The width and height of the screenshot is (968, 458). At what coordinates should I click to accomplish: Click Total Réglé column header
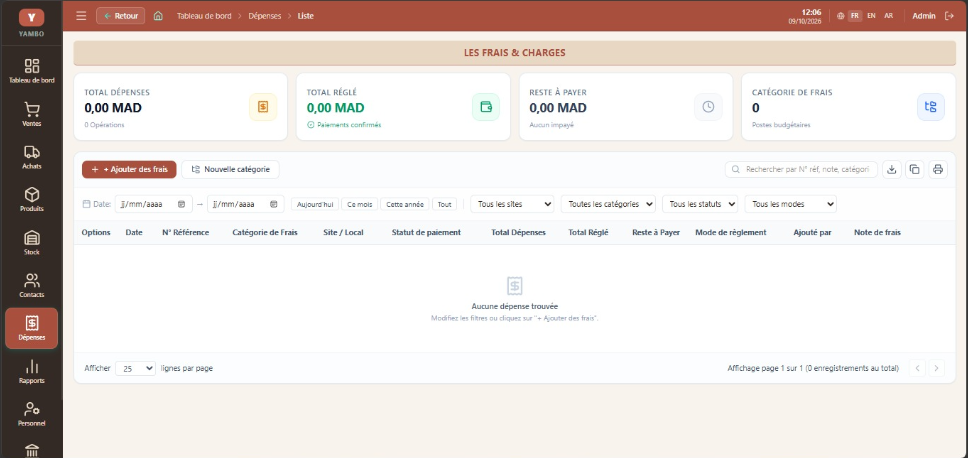588,233
